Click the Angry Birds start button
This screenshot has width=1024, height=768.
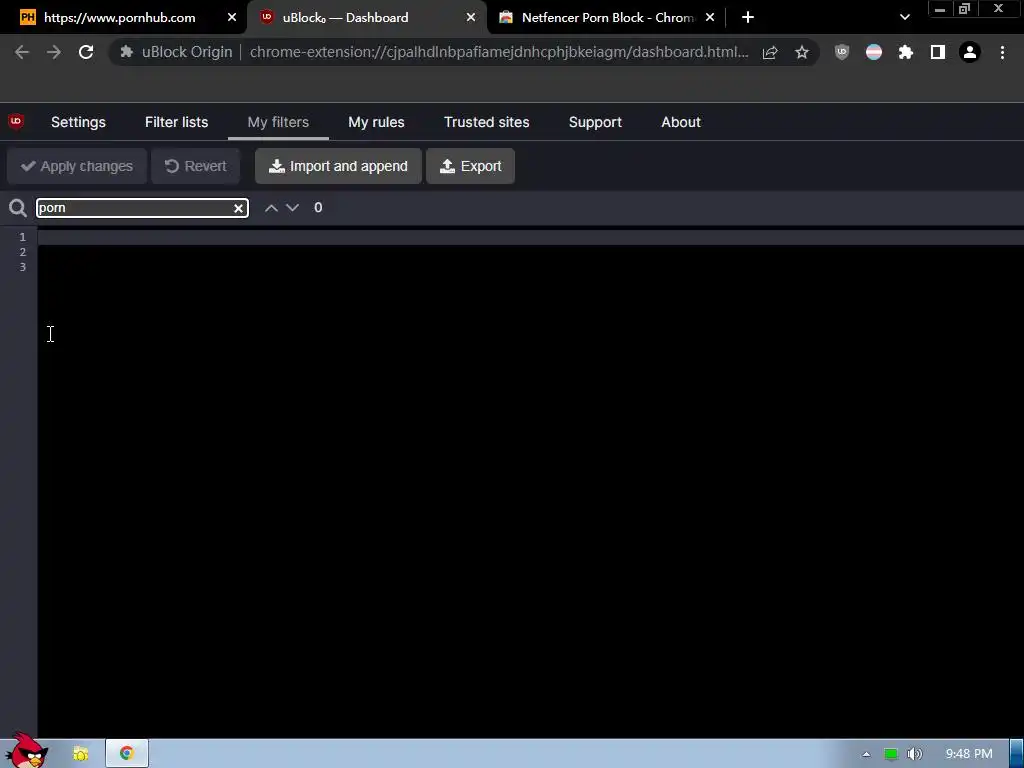(x=27, y=750)
